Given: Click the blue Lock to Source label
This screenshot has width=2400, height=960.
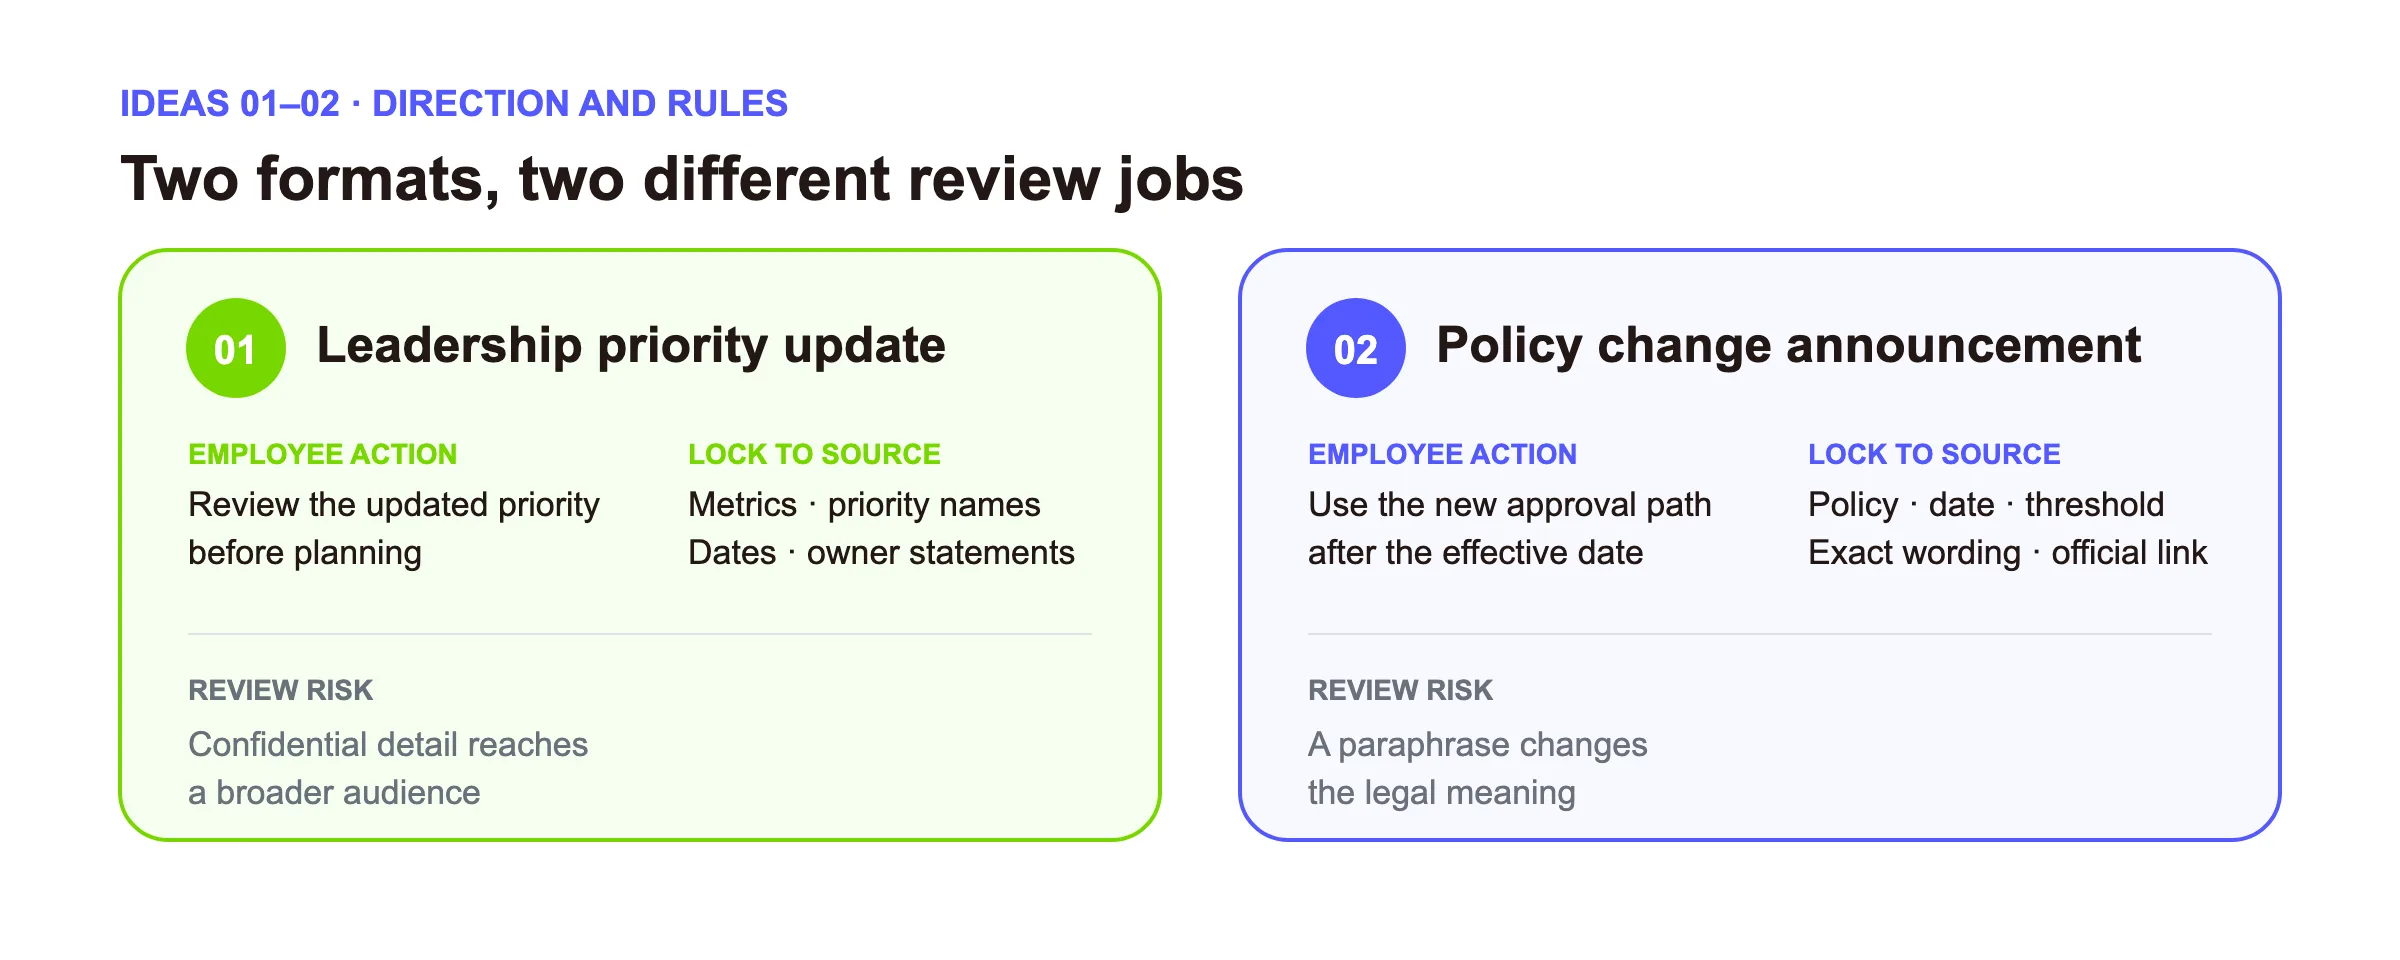Looking at the screenshot, I should (x=1934, y=454).
